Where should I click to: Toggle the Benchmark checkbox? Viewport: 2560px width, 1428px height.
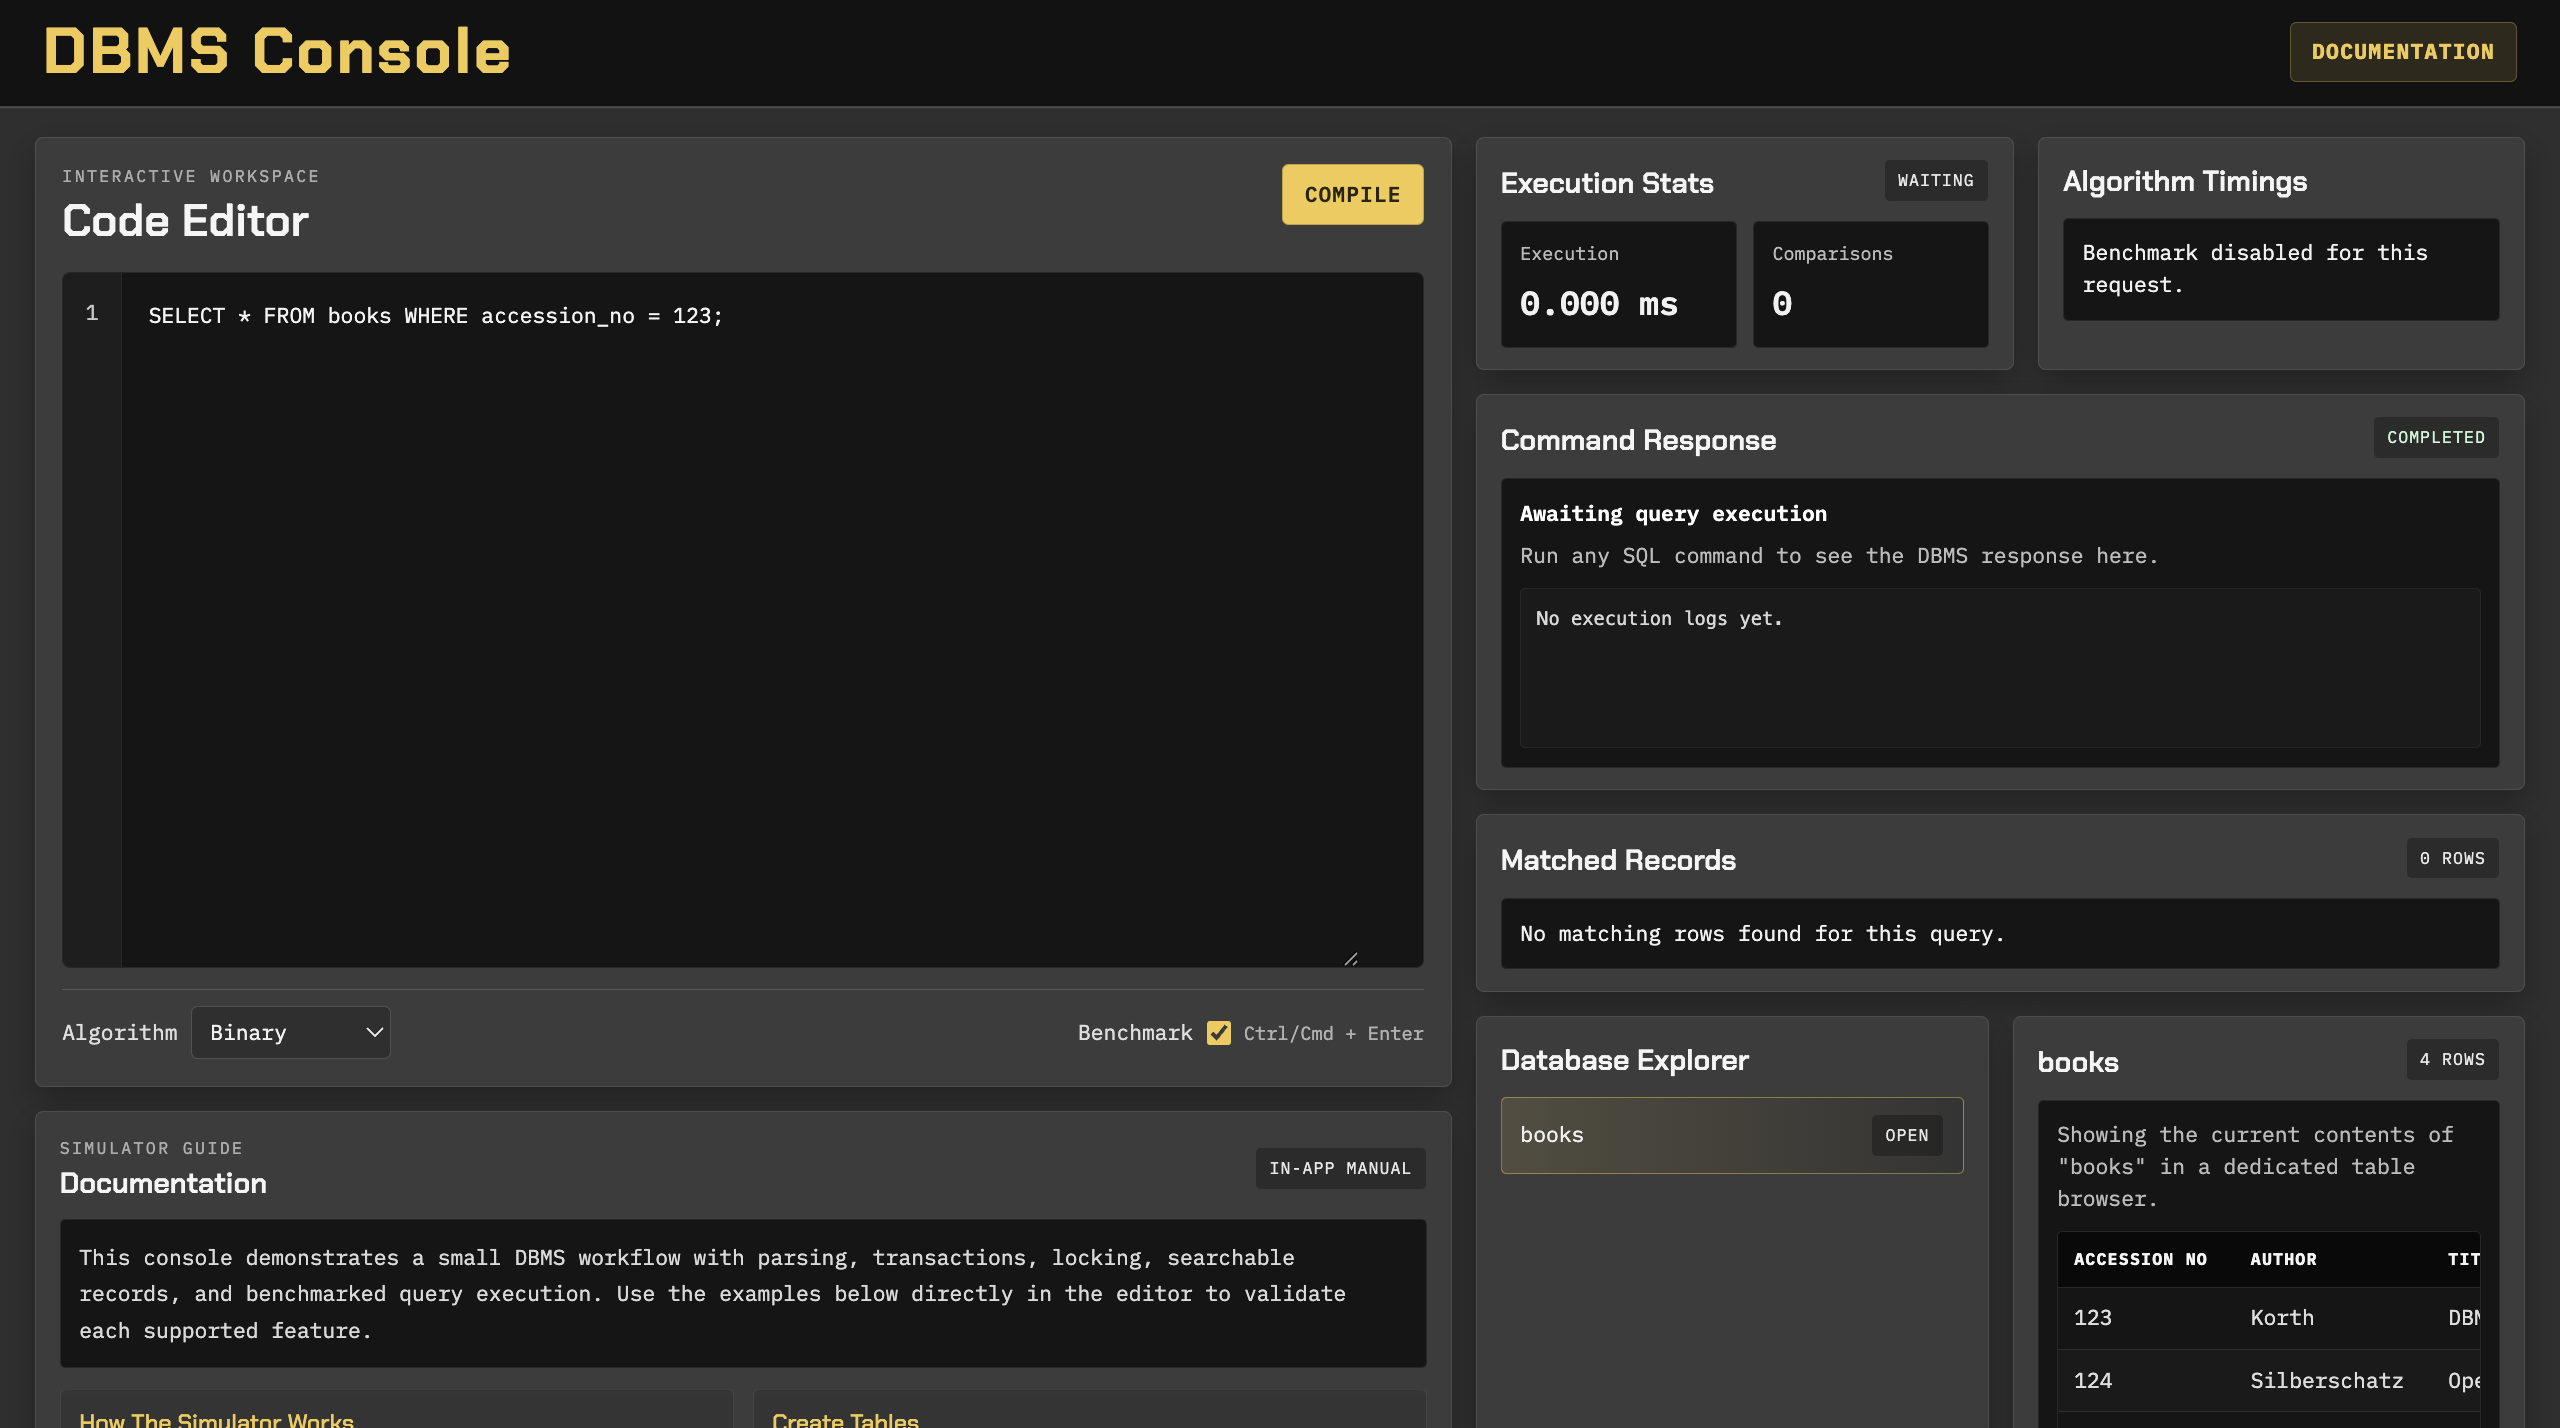1218,1033
